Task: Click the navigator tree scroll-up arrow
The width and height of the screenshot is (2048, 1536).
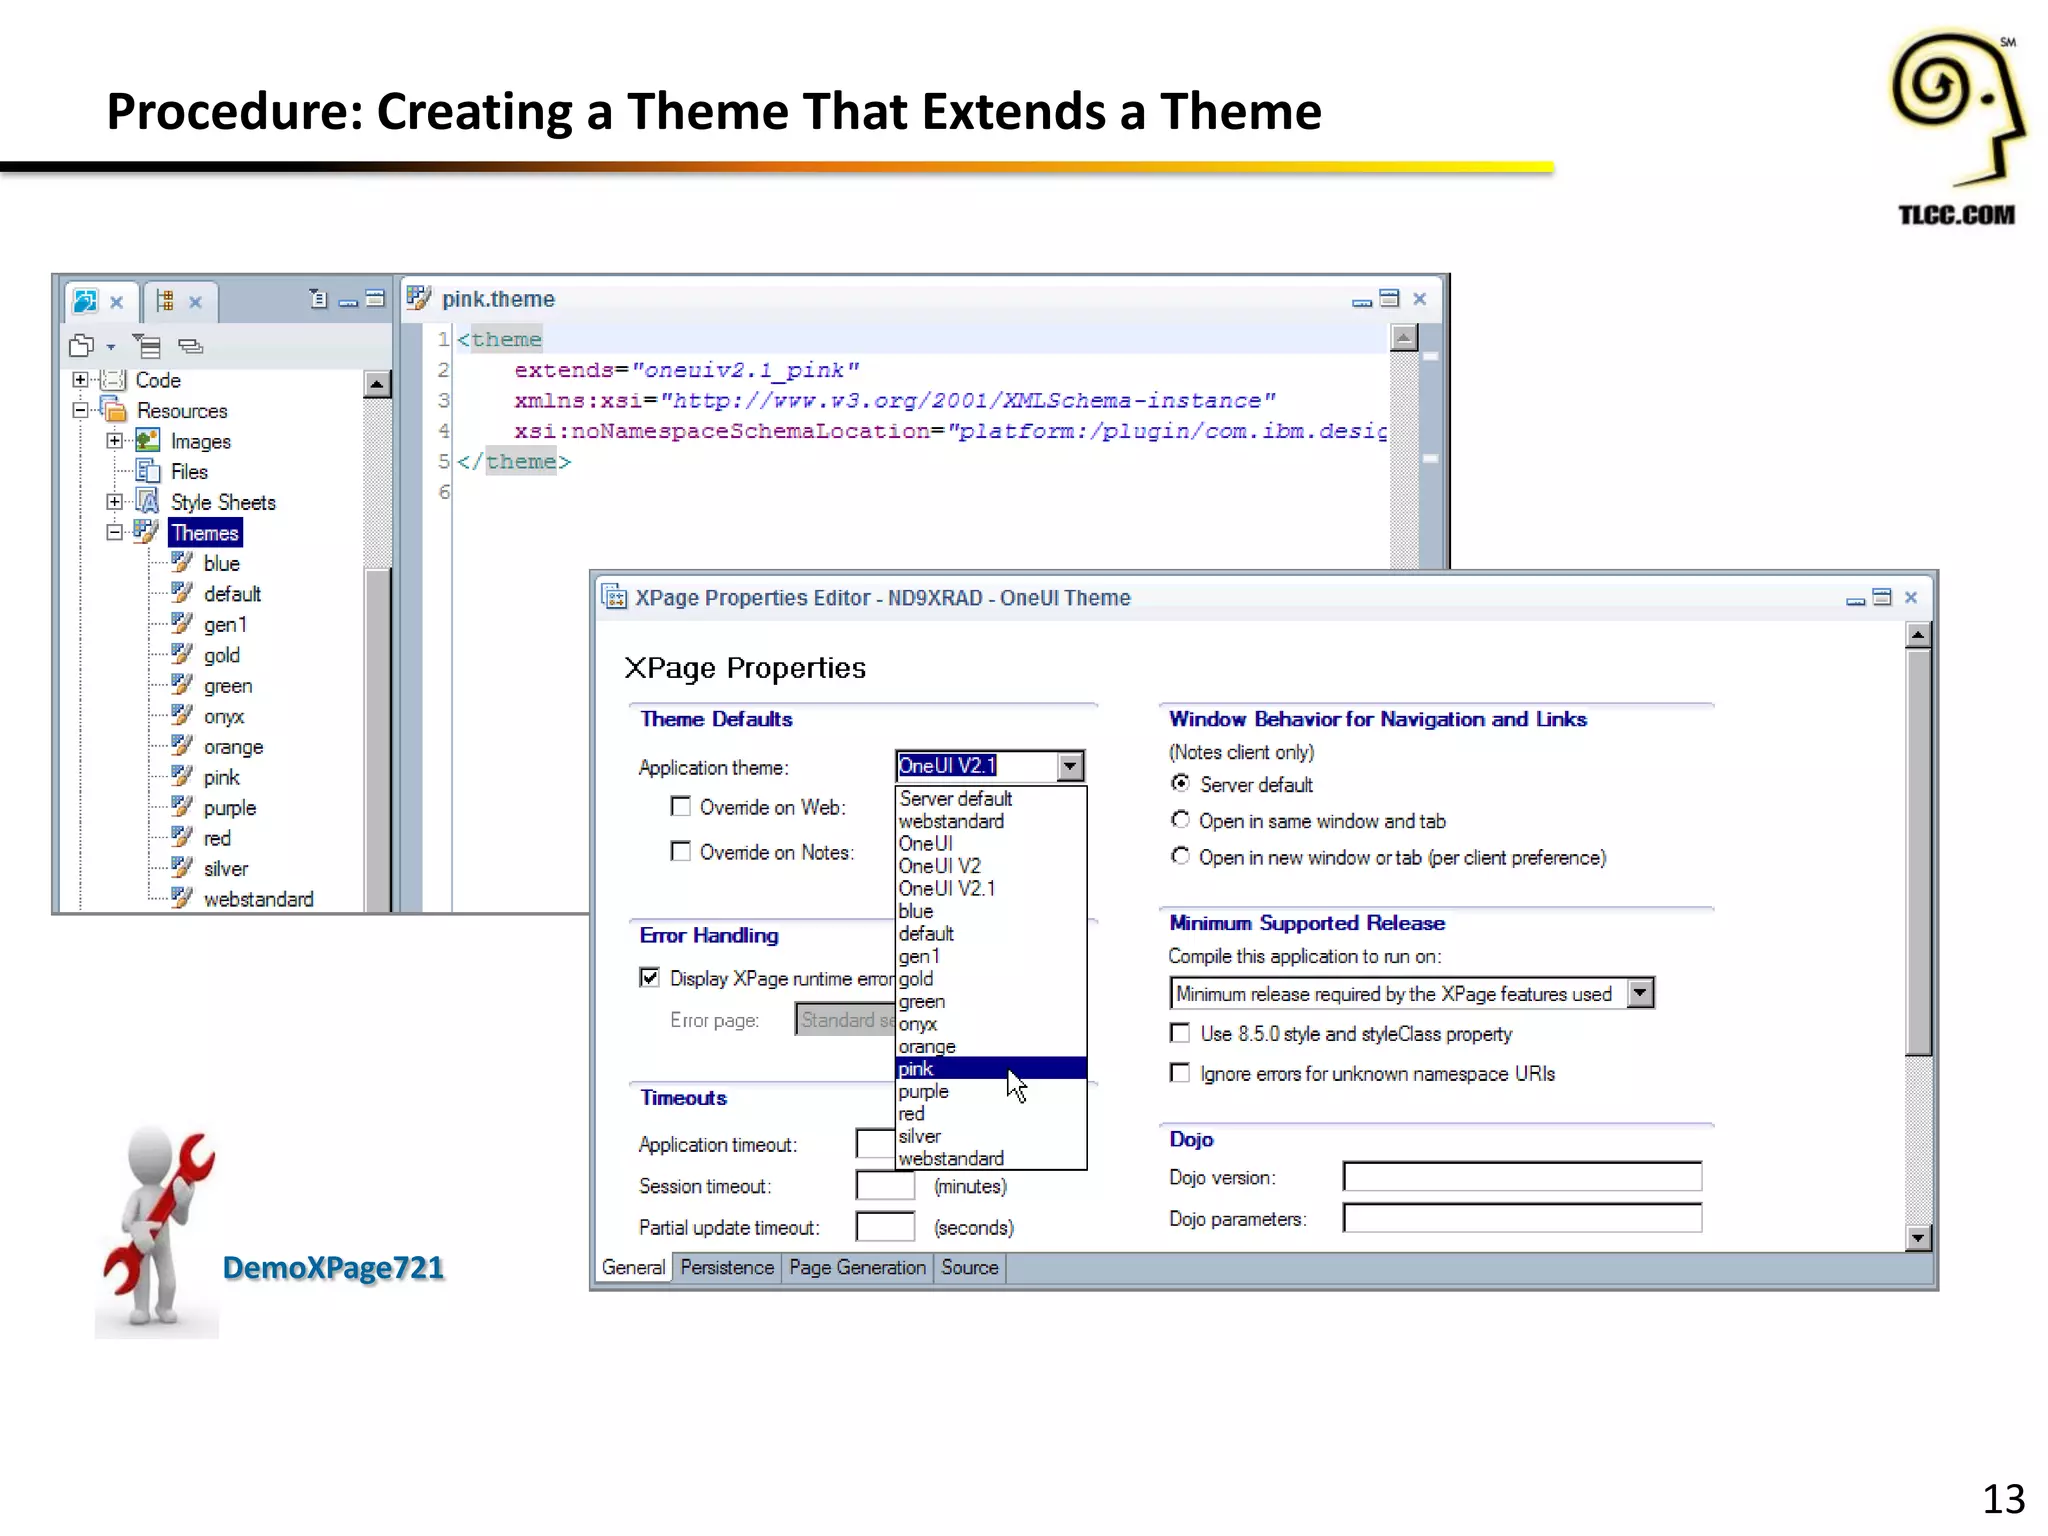Action: click(x=376, y=383)
